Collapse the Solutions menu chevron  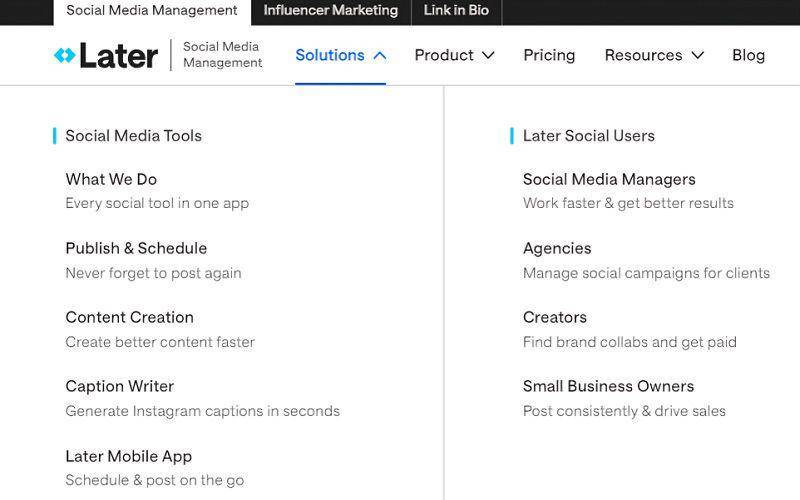pos(380,55)
